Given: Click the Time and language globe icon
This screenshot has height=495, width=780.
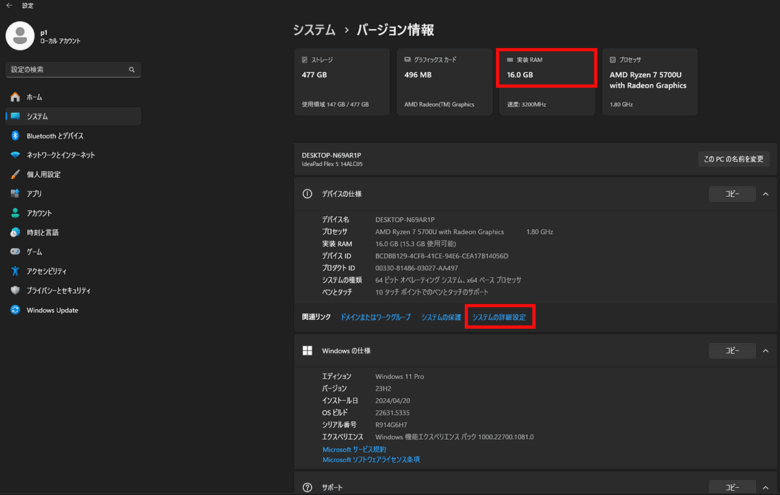Looking at the screenshot, I should (x=15, y=232).
